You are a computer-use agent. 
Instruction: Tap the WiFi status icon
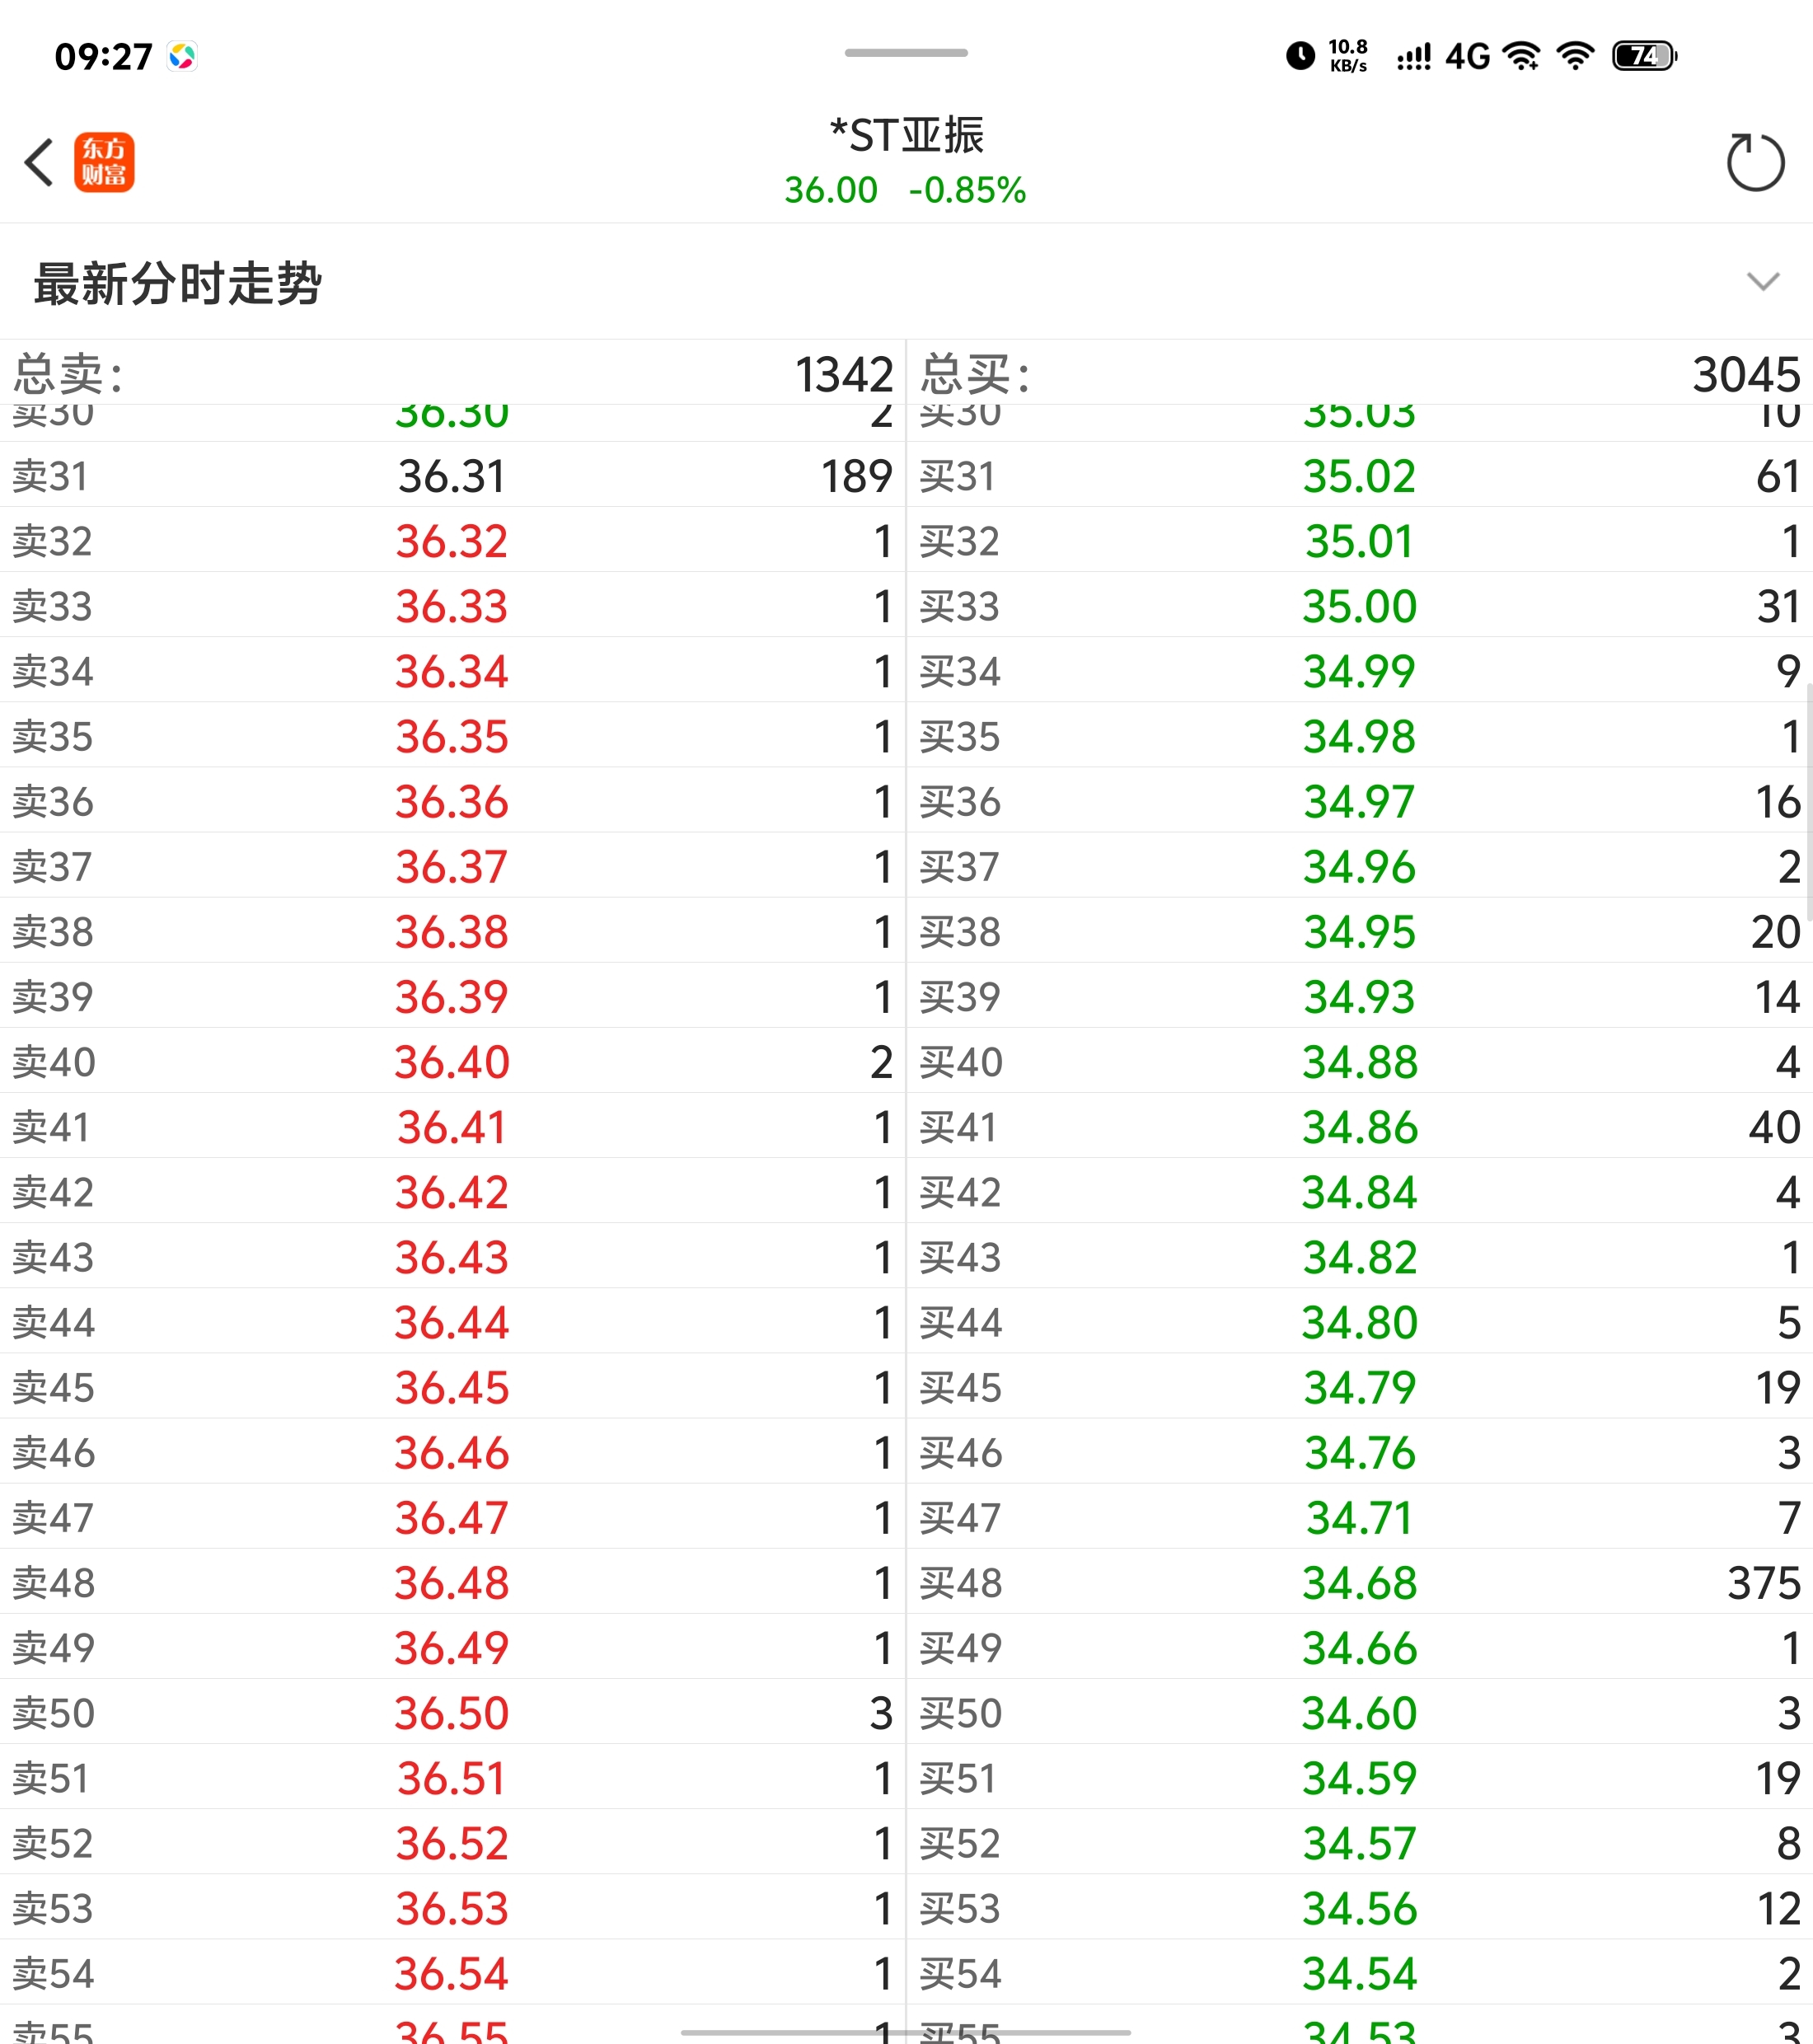(x=1575, y=56)
